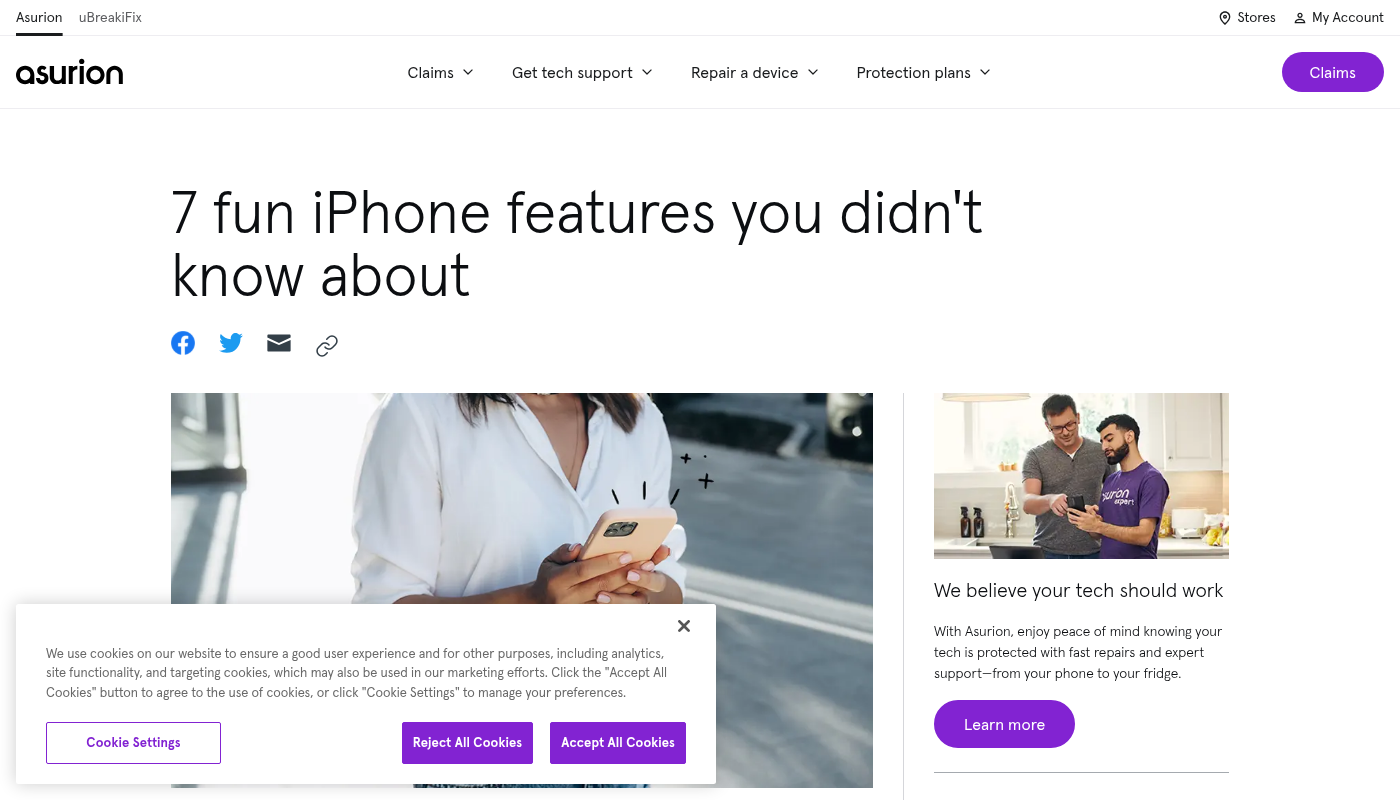Click the Asurion expert sidebar photo
The image size is (1400, 800).
[x=1081, y=476]
